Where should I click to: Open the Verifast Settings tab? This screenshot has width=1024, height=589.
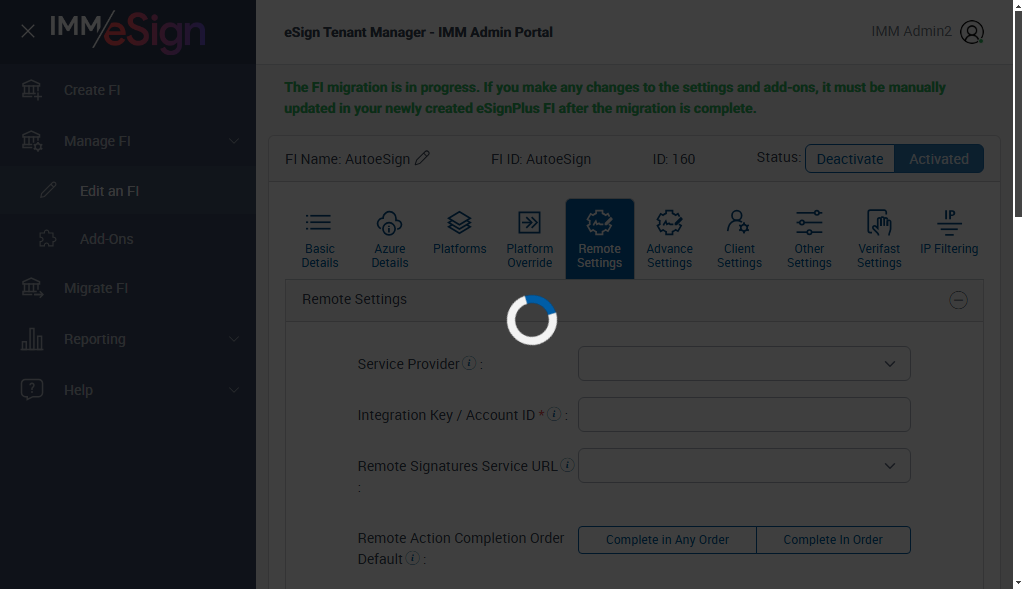[x=879, y=239]
